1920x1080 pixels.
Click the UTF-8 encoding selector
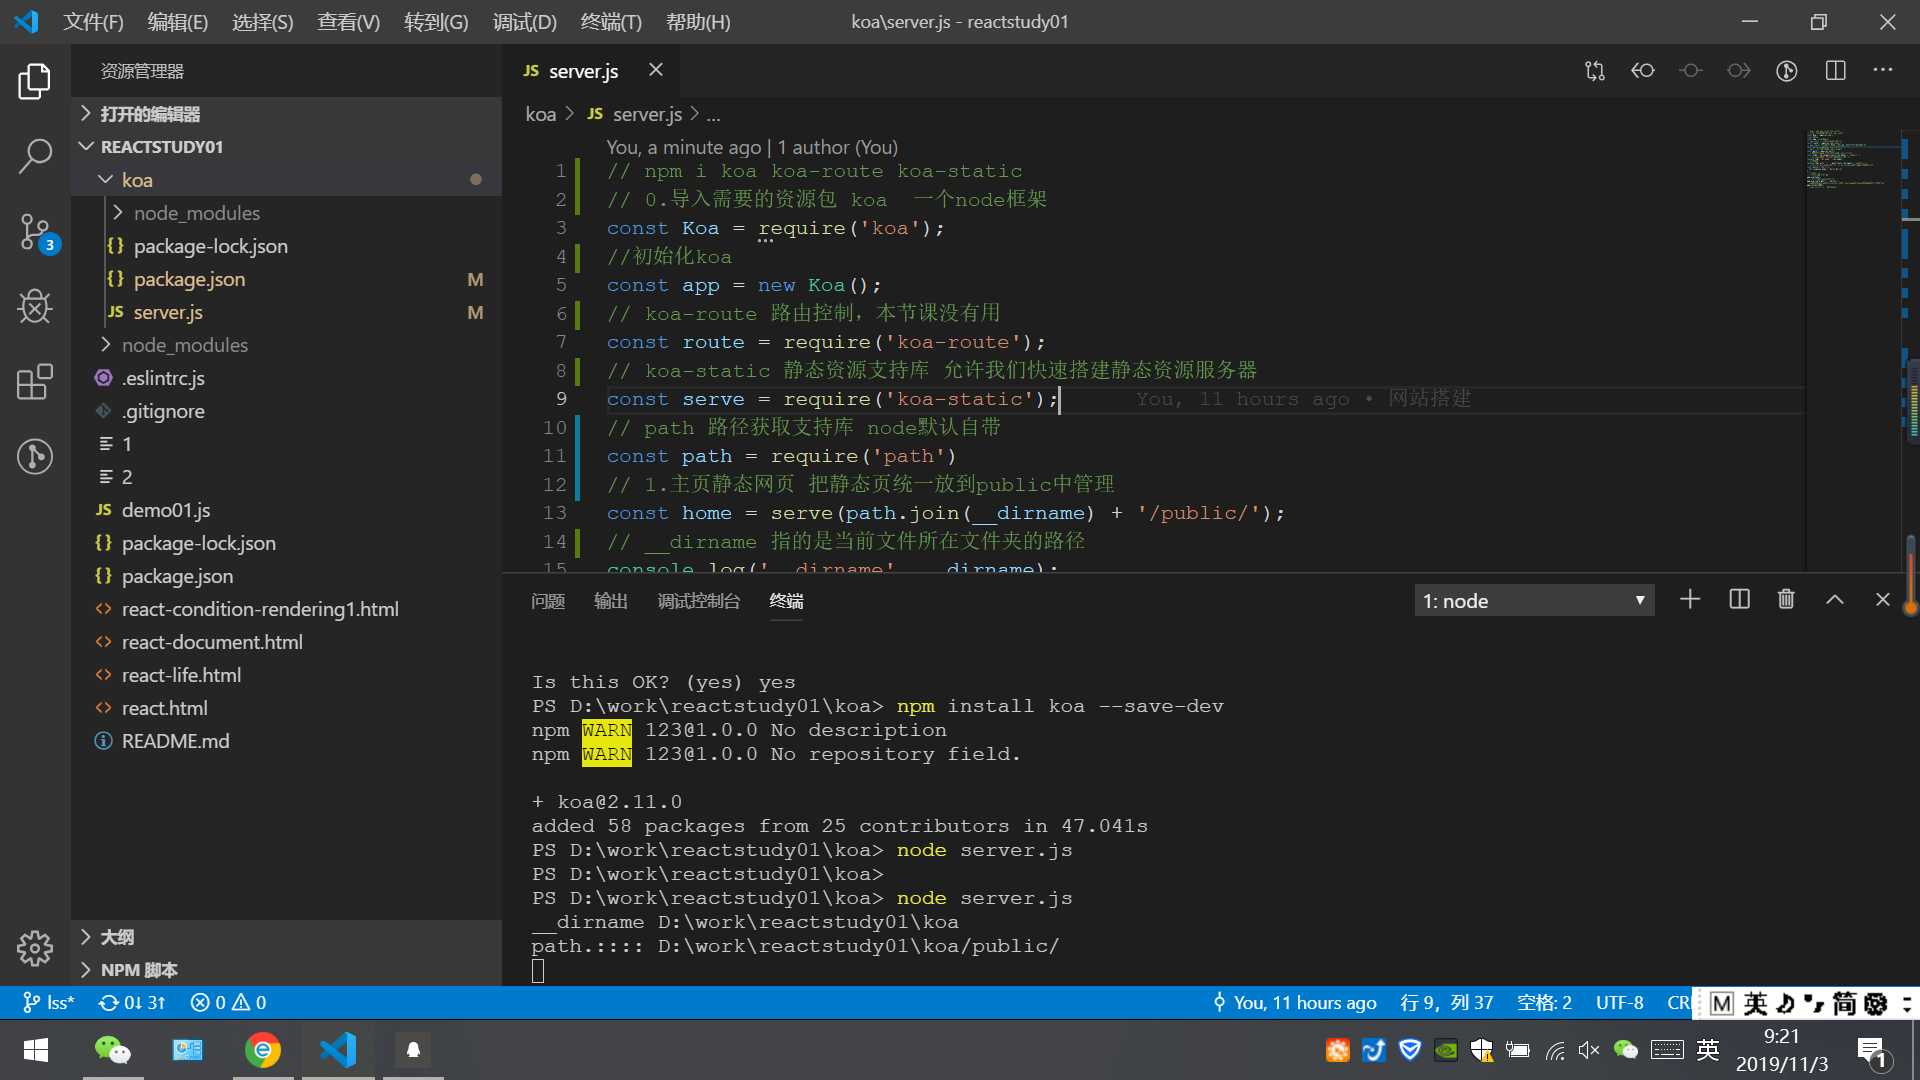click(x=1618, y=1002)
